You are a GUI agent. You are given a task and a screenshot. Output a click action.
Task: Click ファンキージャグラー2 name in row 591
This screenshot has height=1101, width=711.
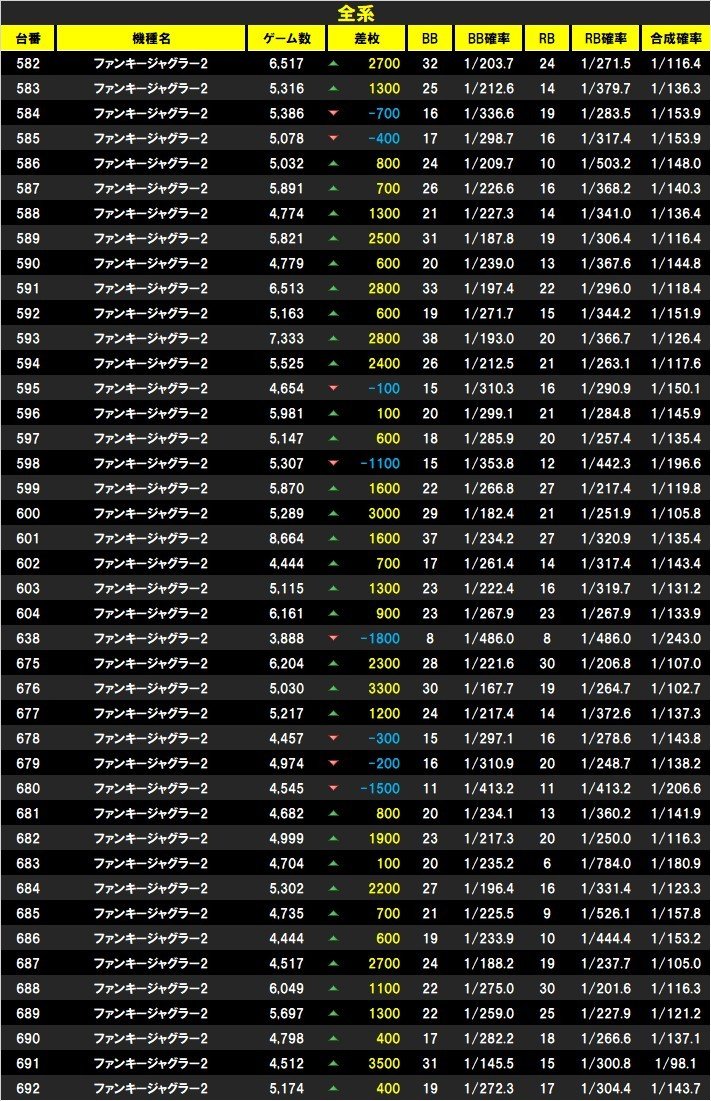click(x=151, y=289)
